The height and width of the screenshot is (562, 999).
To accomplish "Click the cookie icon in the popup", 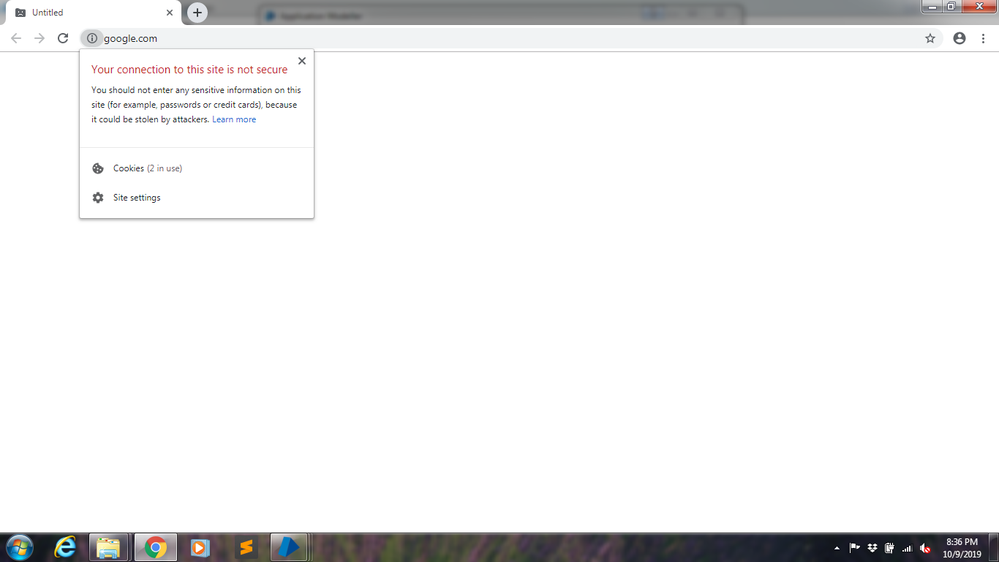I will point(97,168).
